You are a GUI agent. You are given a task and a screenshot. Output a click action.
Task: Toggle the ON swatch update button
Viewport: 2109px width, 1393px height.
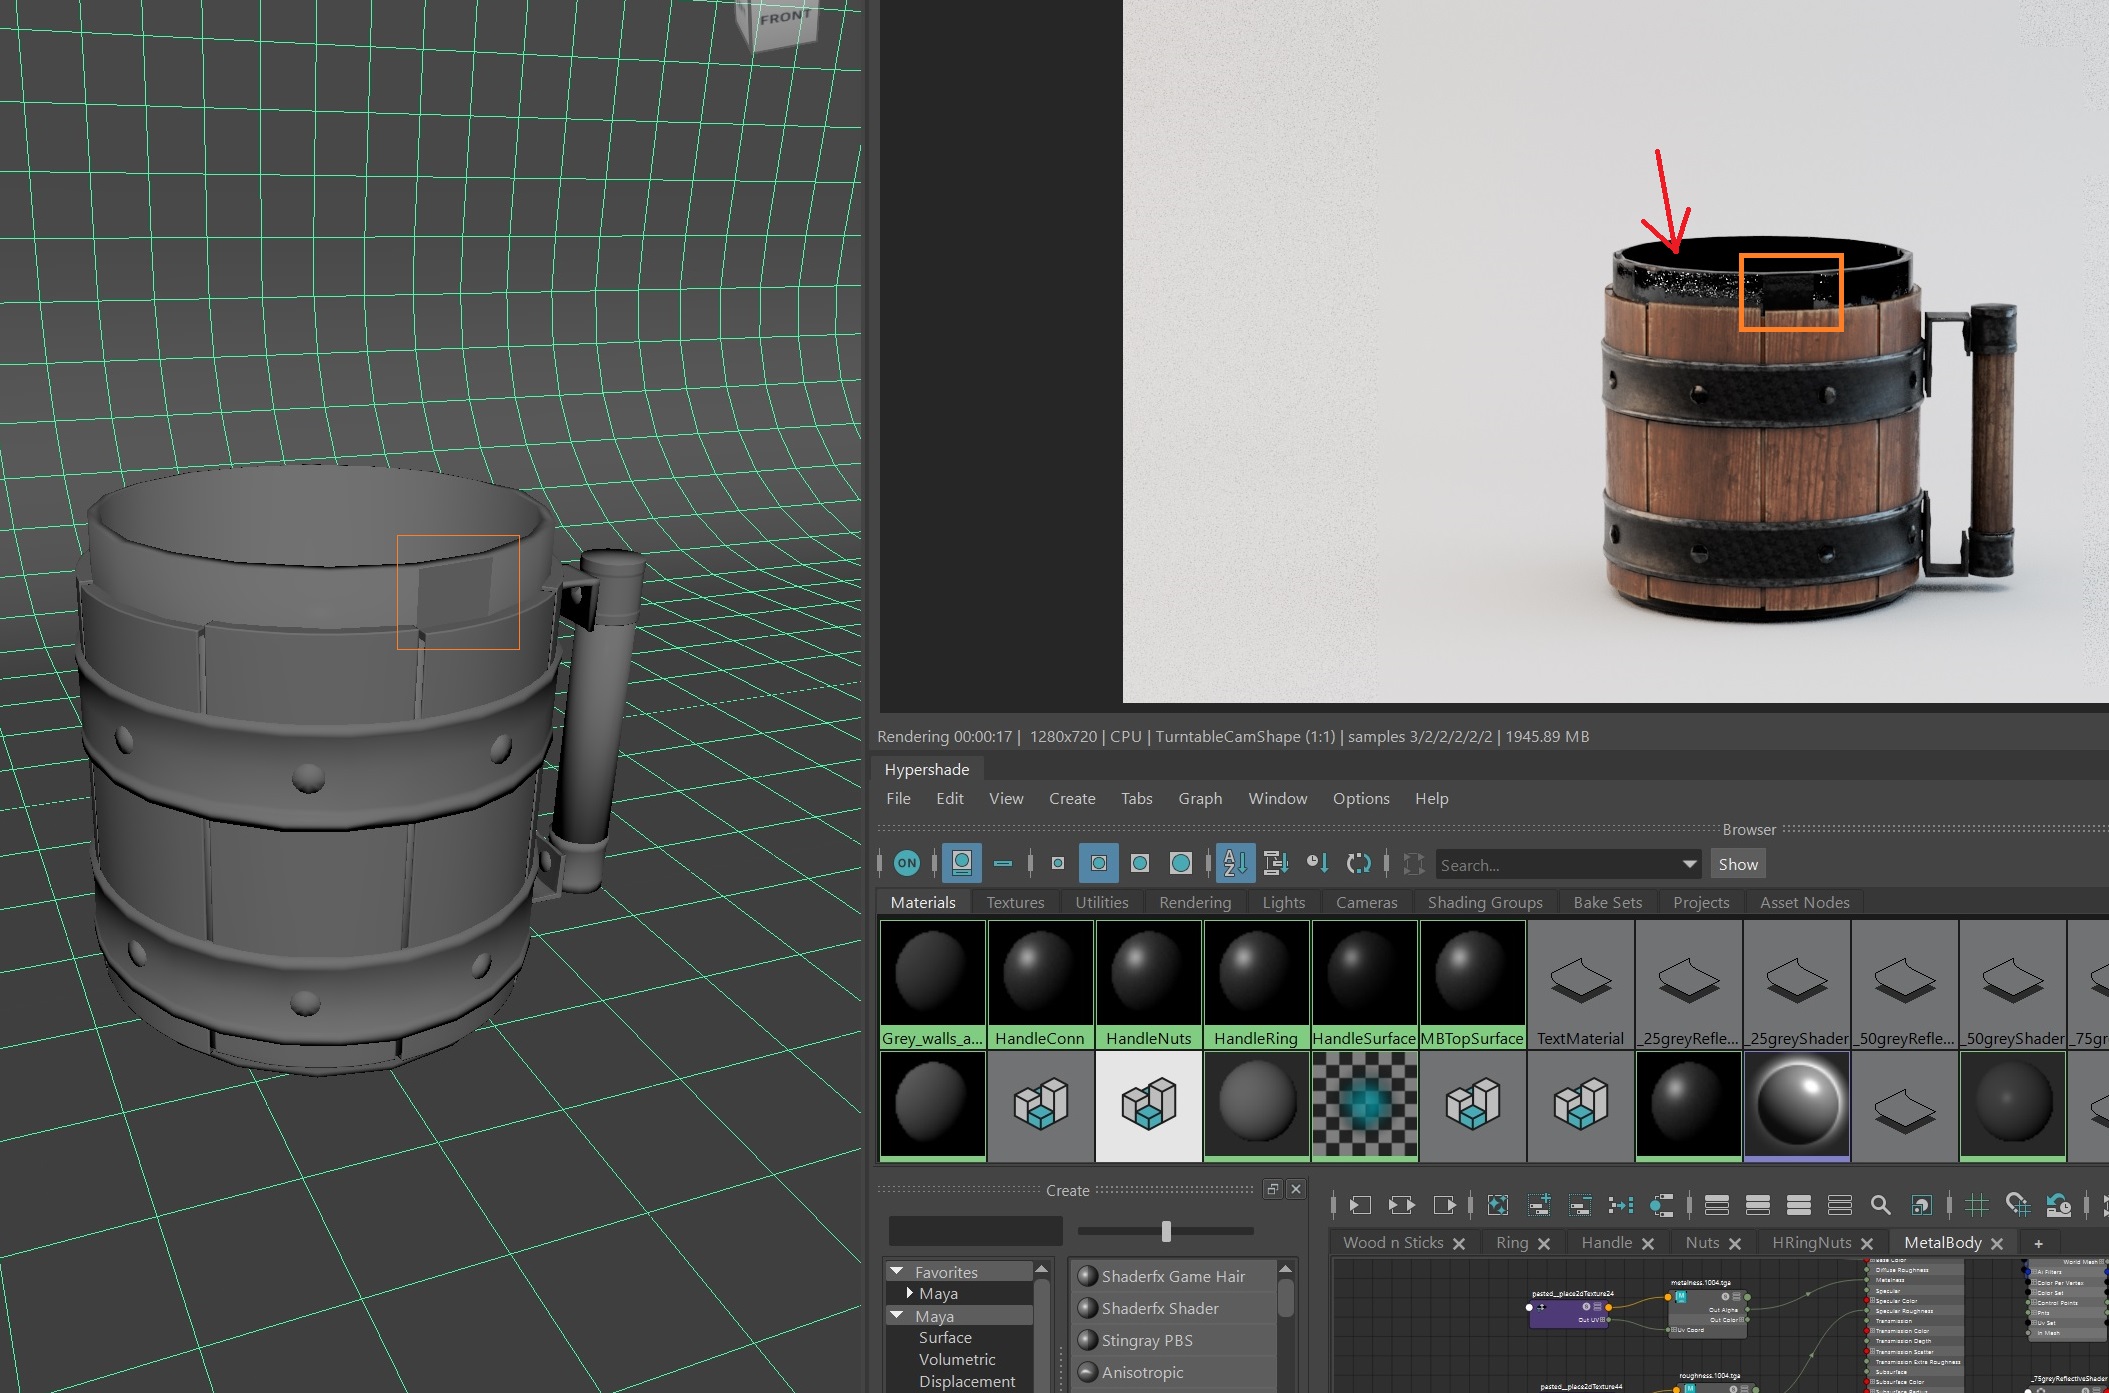click(x=906, y=863)
